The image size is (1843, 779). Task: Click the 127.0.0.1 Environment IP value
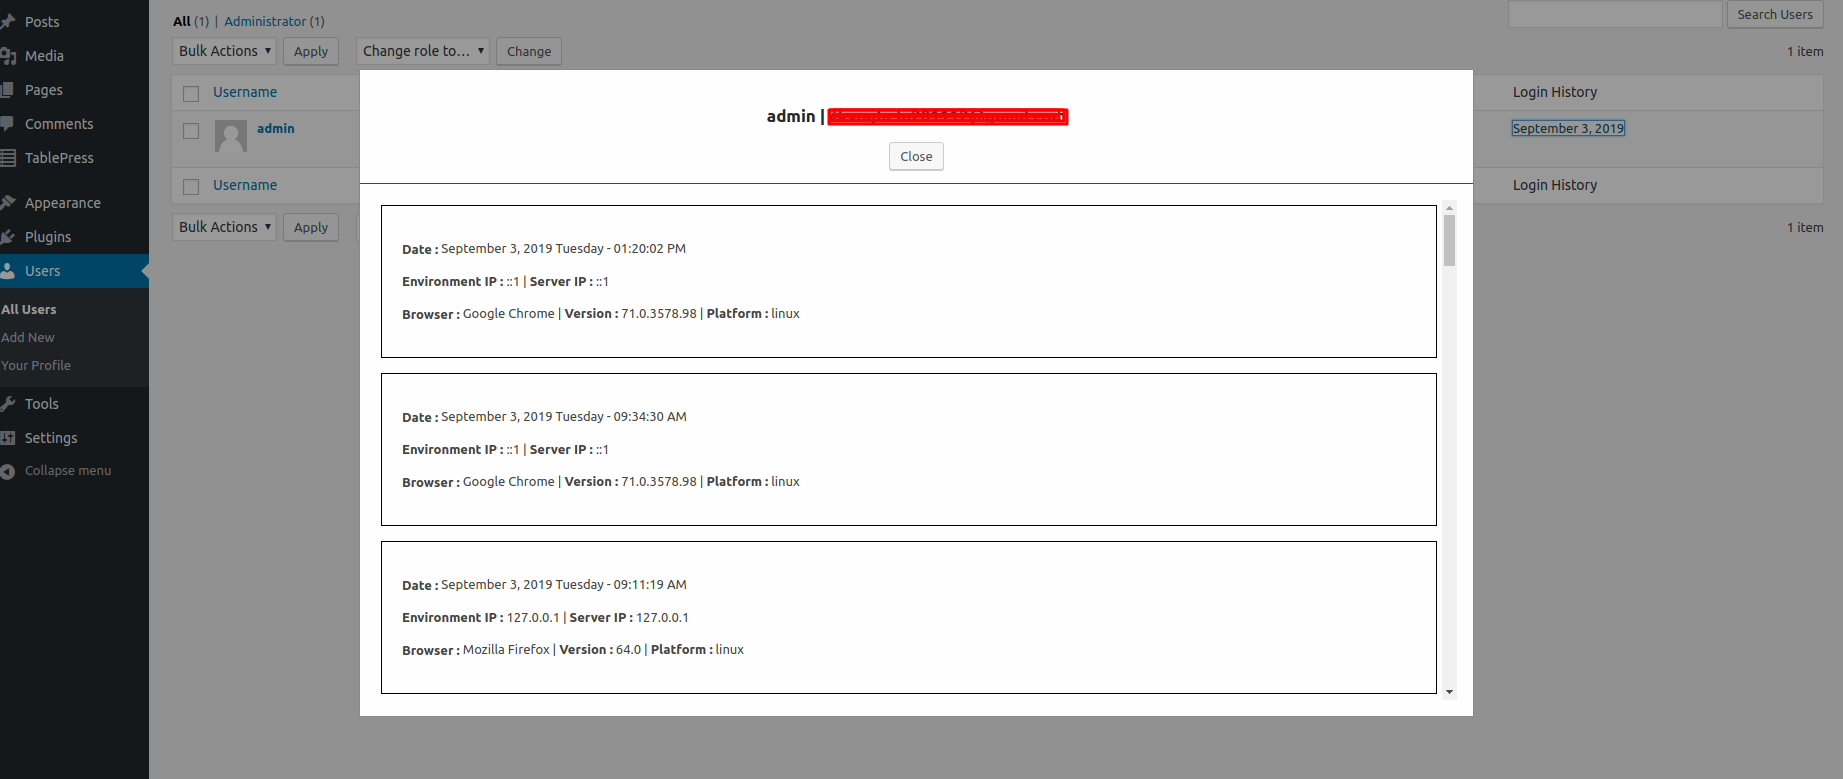pos(533,617)
